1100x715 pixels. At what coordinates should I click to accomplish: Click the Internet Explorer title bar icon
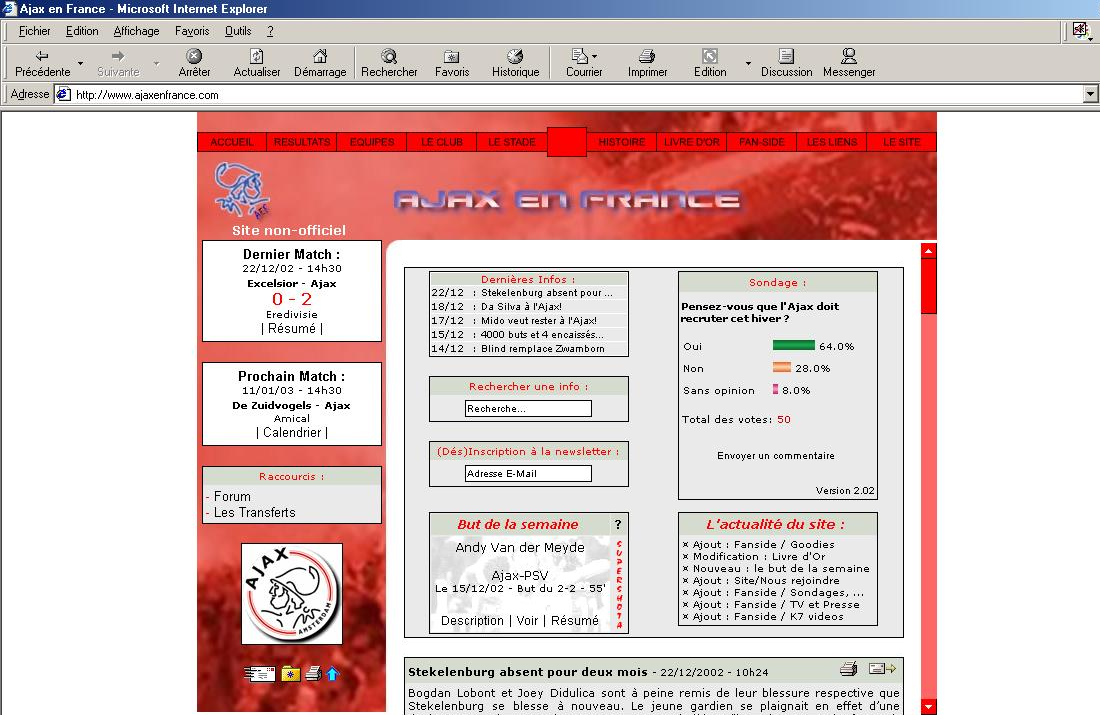[10, 8]
